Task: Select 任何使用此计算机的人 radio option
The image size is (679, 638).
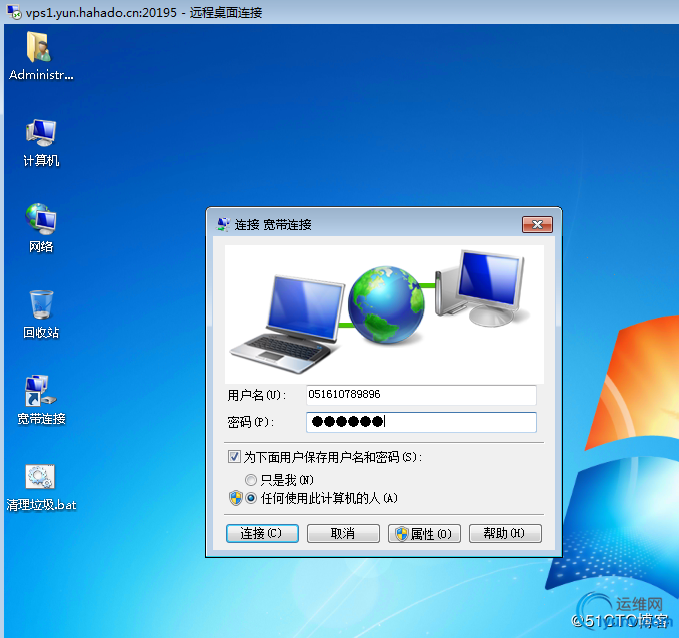Action: click(251, 498)
